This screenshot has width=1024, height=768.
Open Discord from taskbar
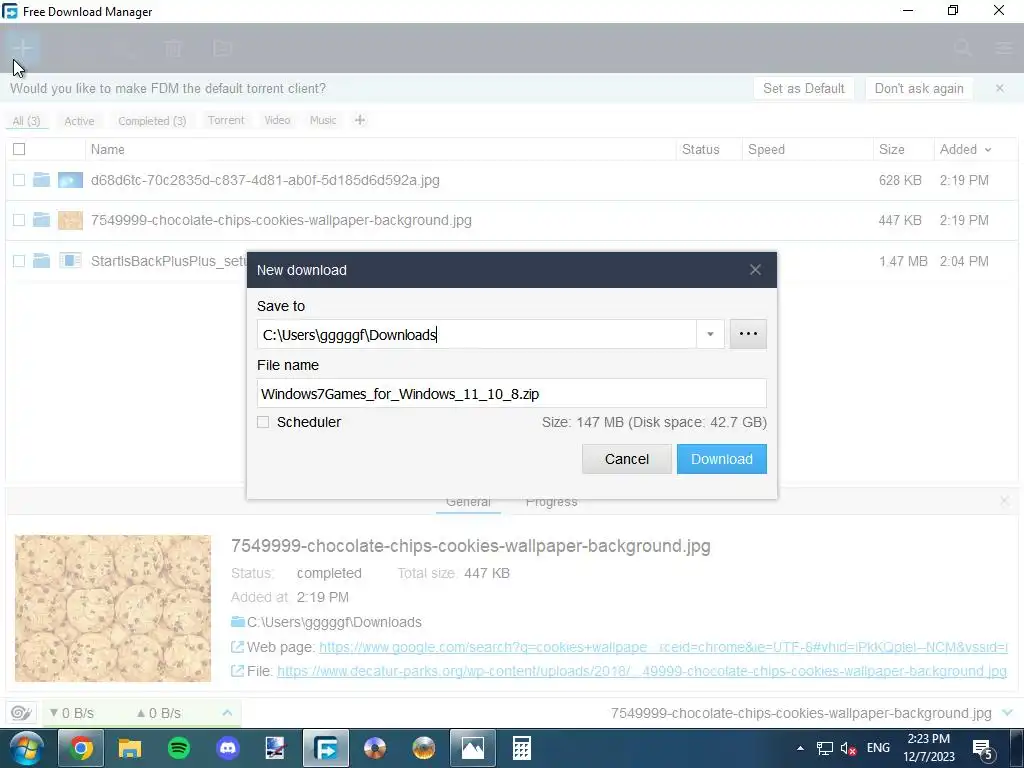(228, 748)
